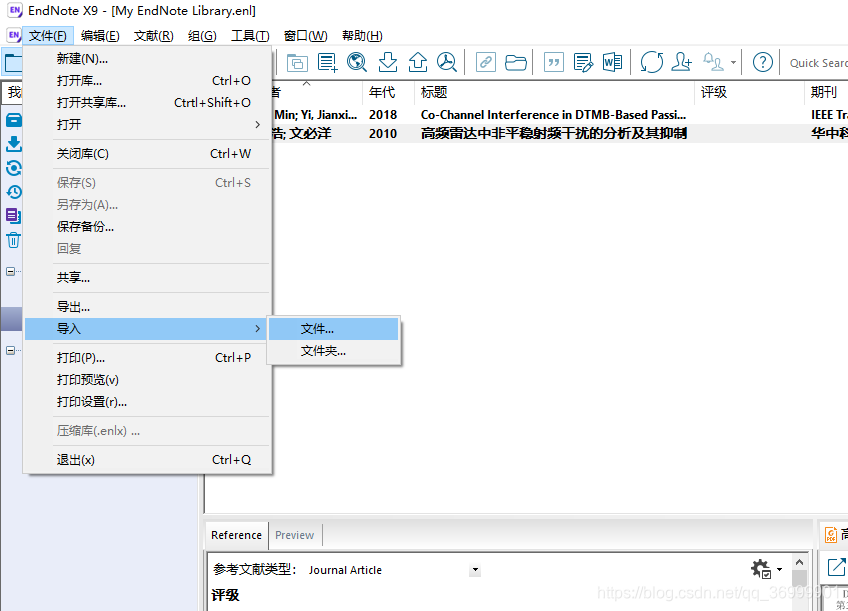Open the 工具(T) menu
The height and width of the screenshot is (611, 848).
[250, 36]
